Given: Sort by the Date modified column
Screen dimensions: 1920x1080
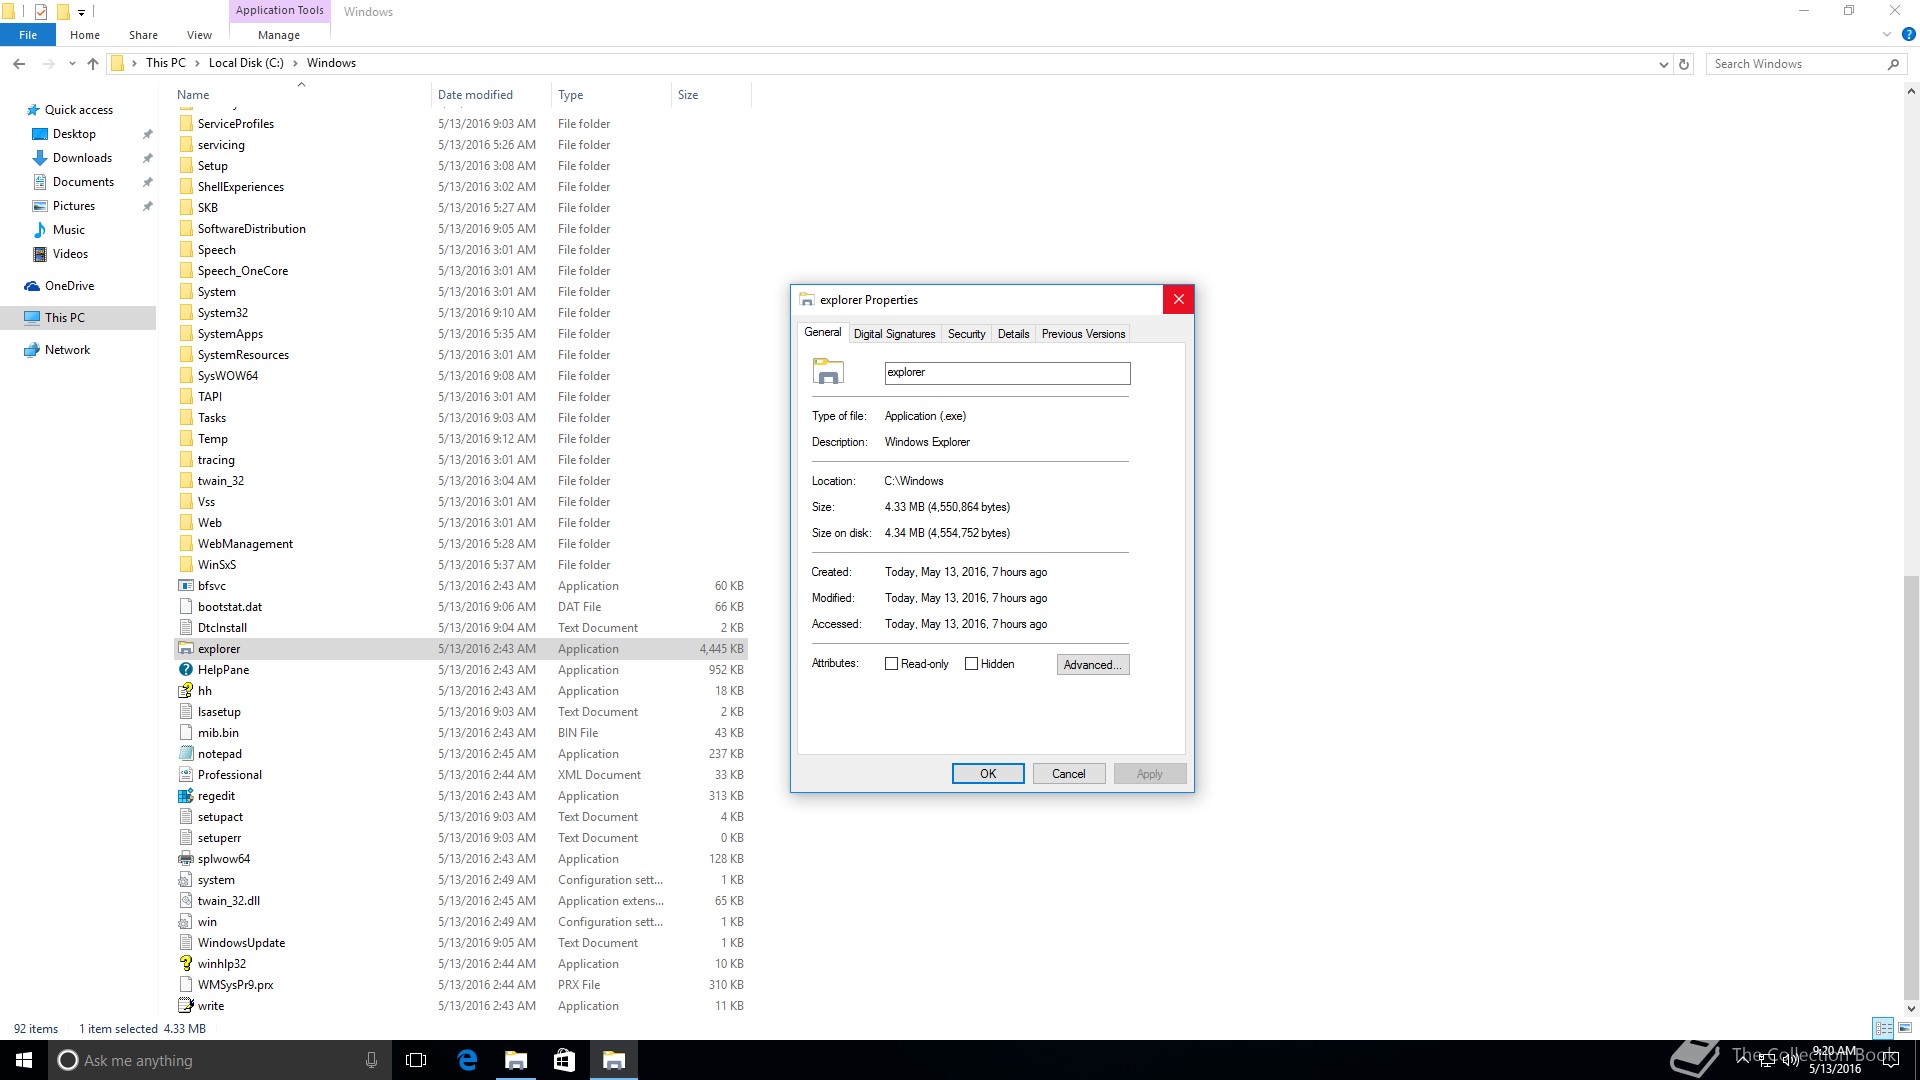Looking at the screenshot, I should pos(490,95).
